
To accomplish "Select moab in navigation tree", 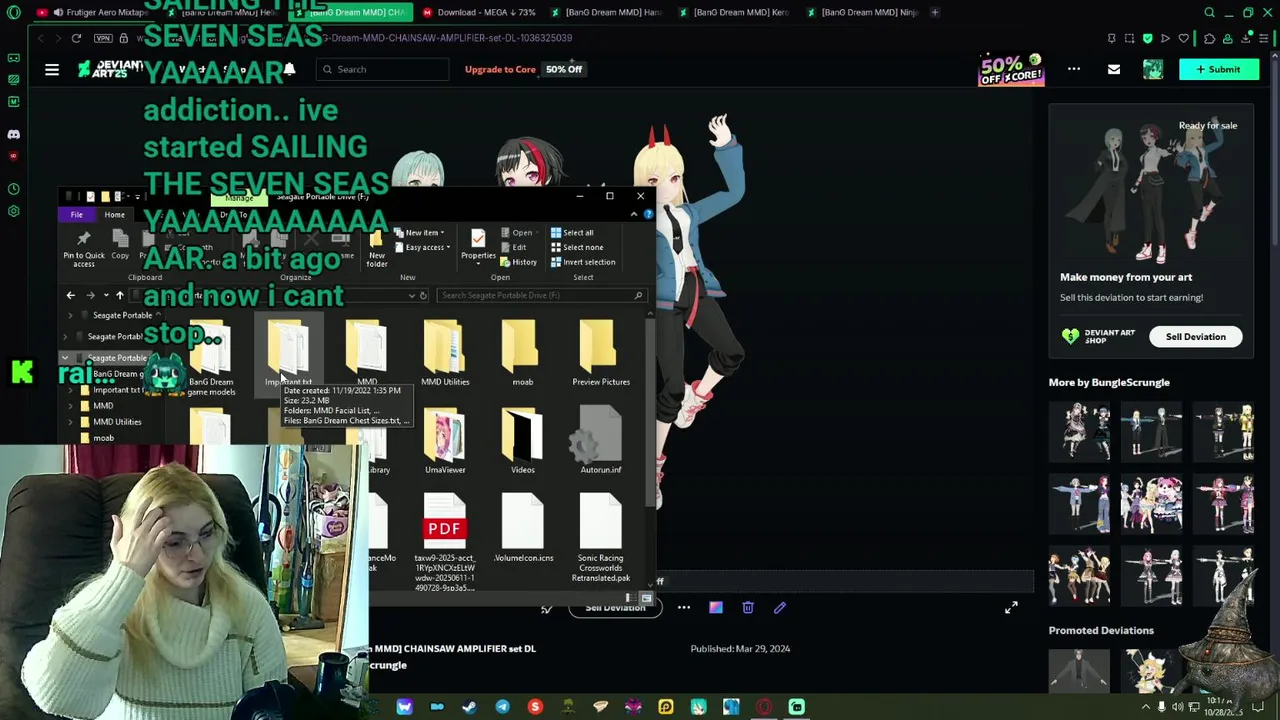I will click(x=103, y=438).
